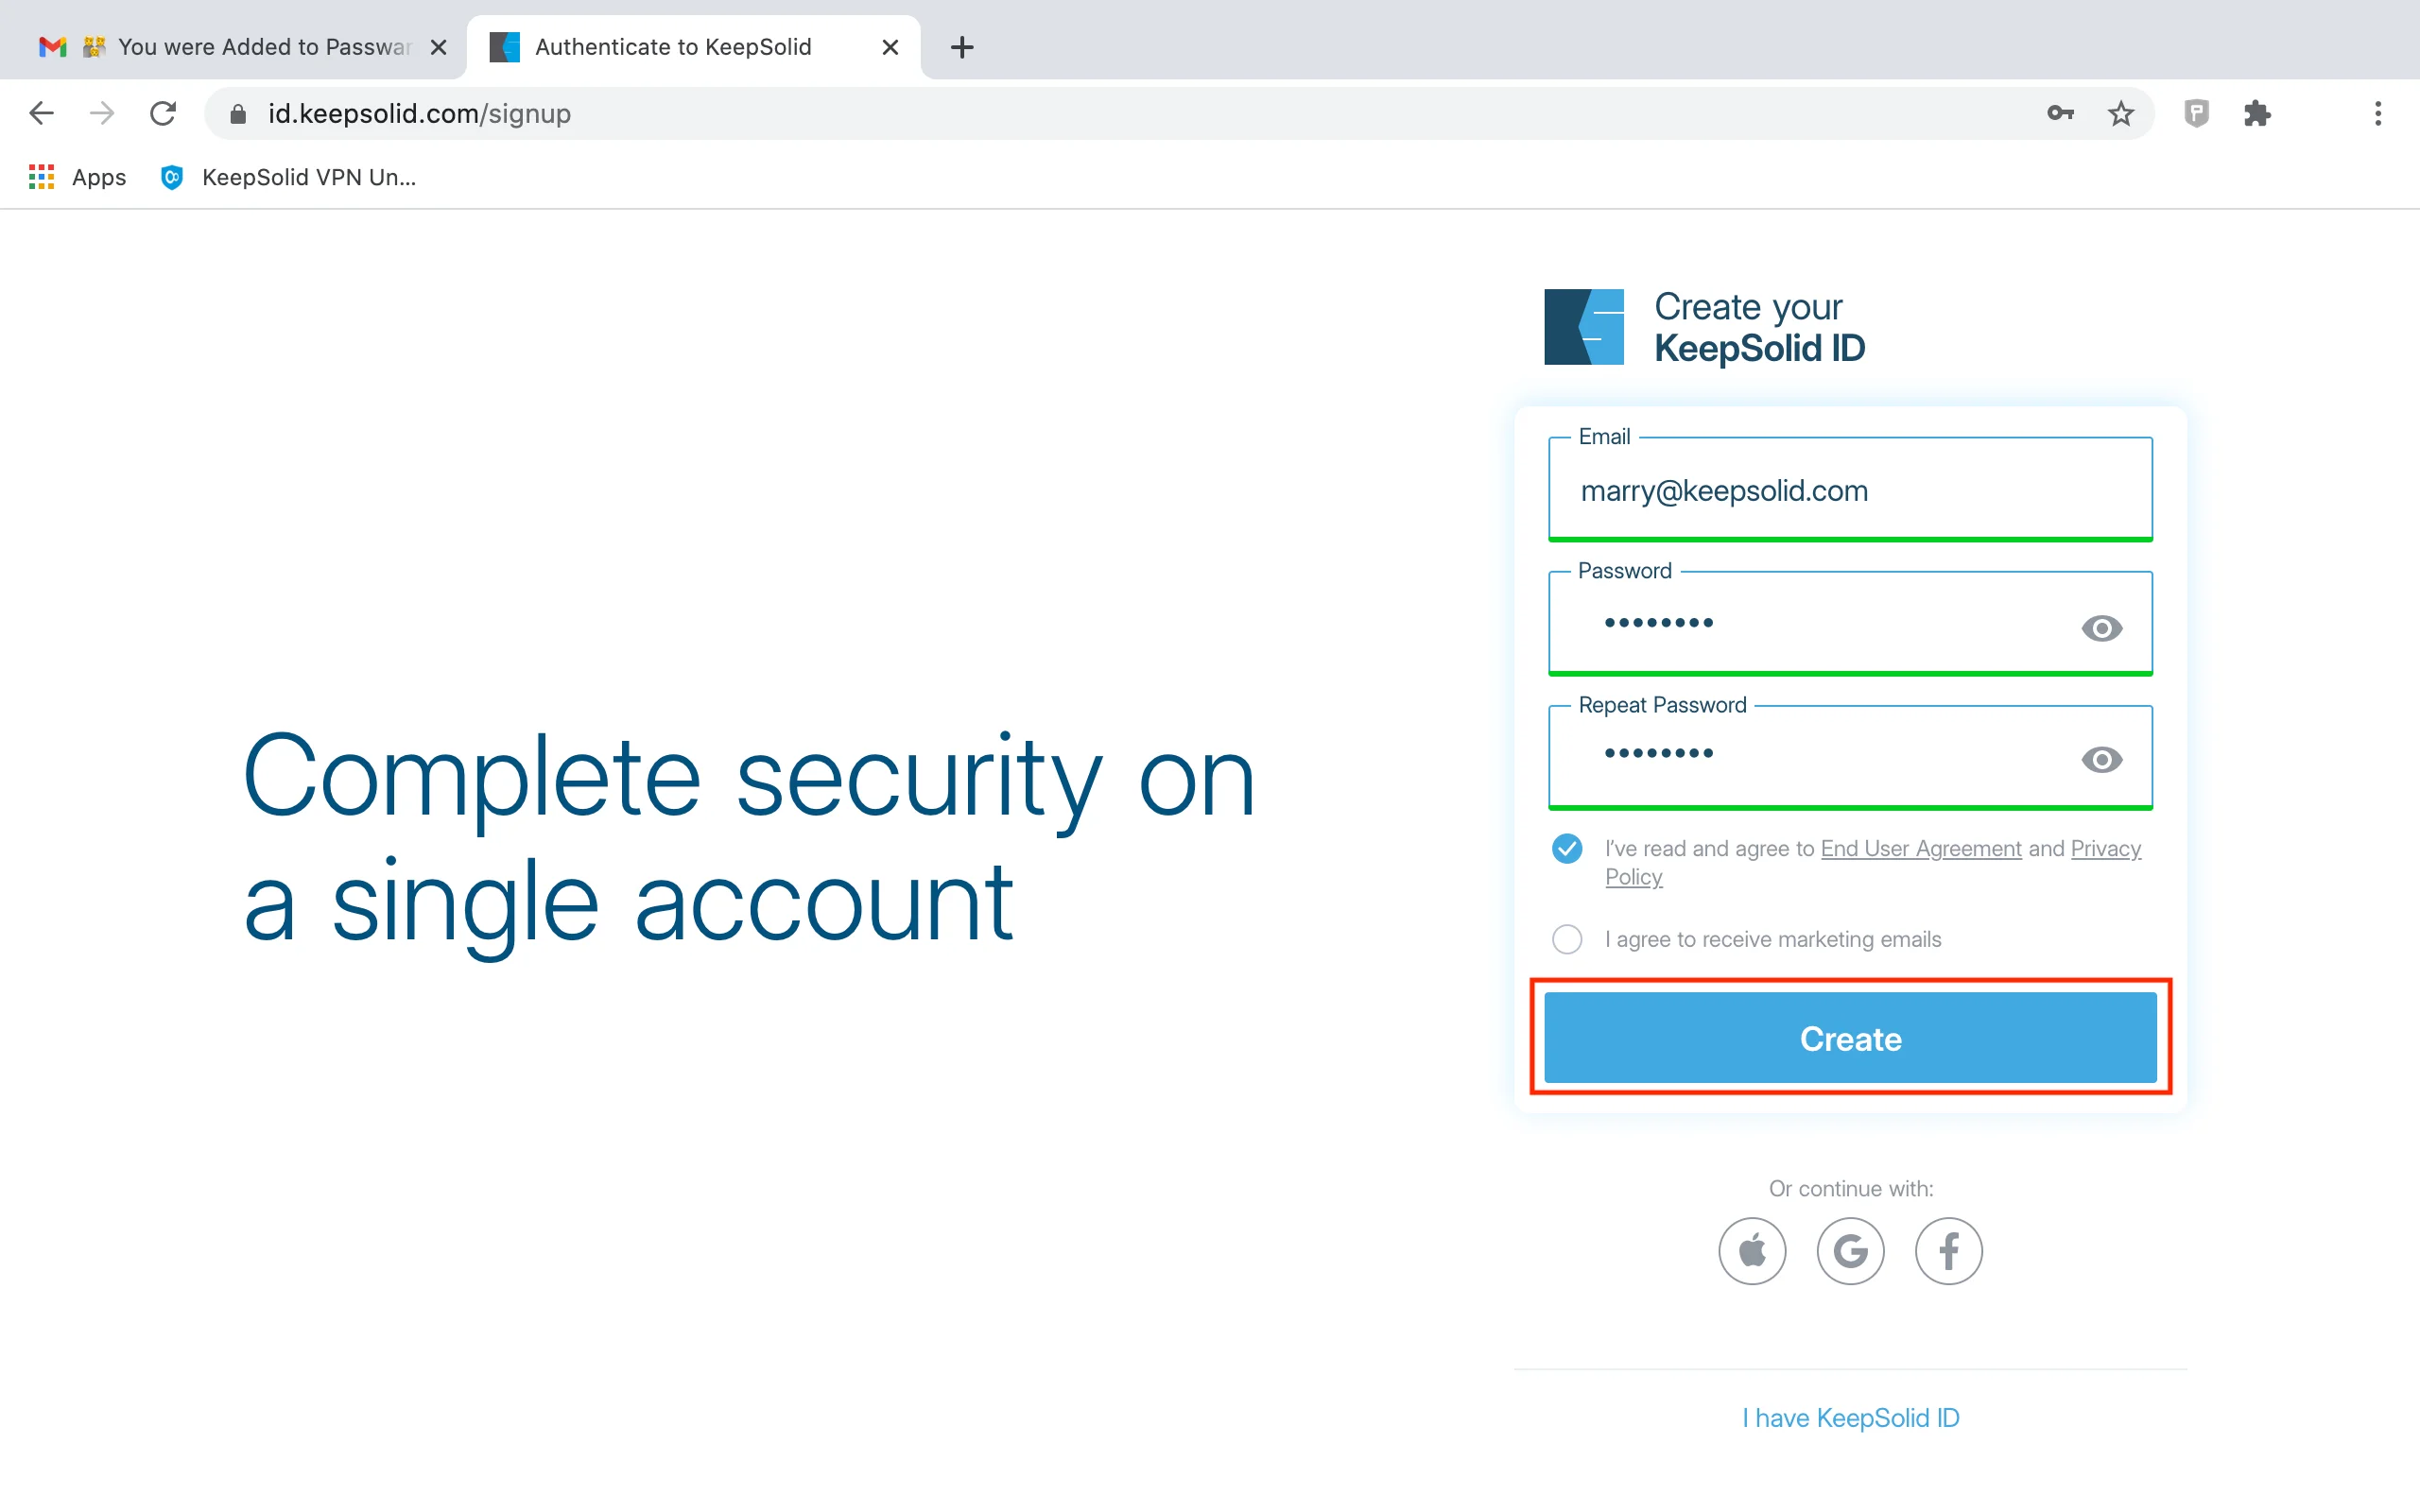Screen dimensions: 2420x1512
Task: Enable marketing emails option
Action: (x=1567, y=939)
